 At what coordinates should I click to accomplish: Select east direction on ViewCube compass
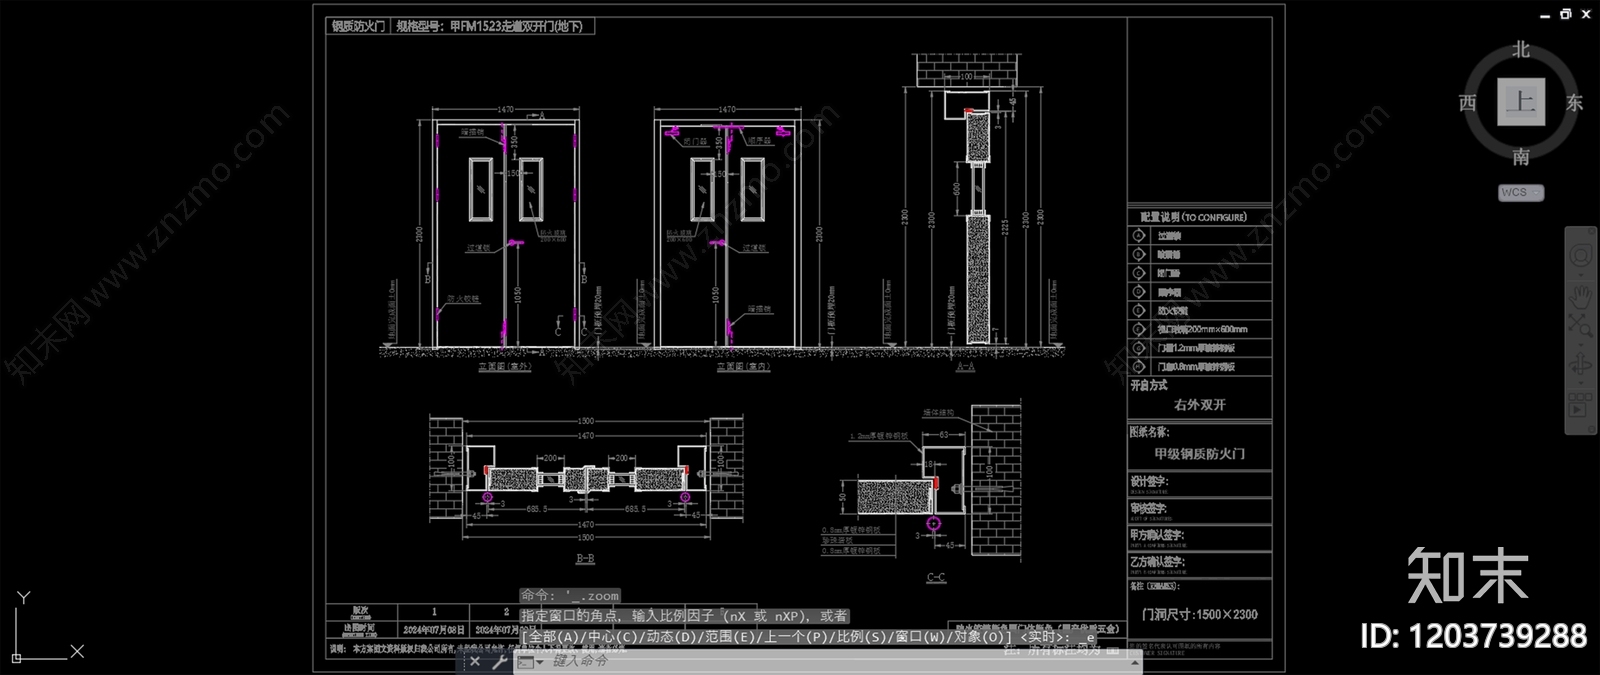(1574, 102)
